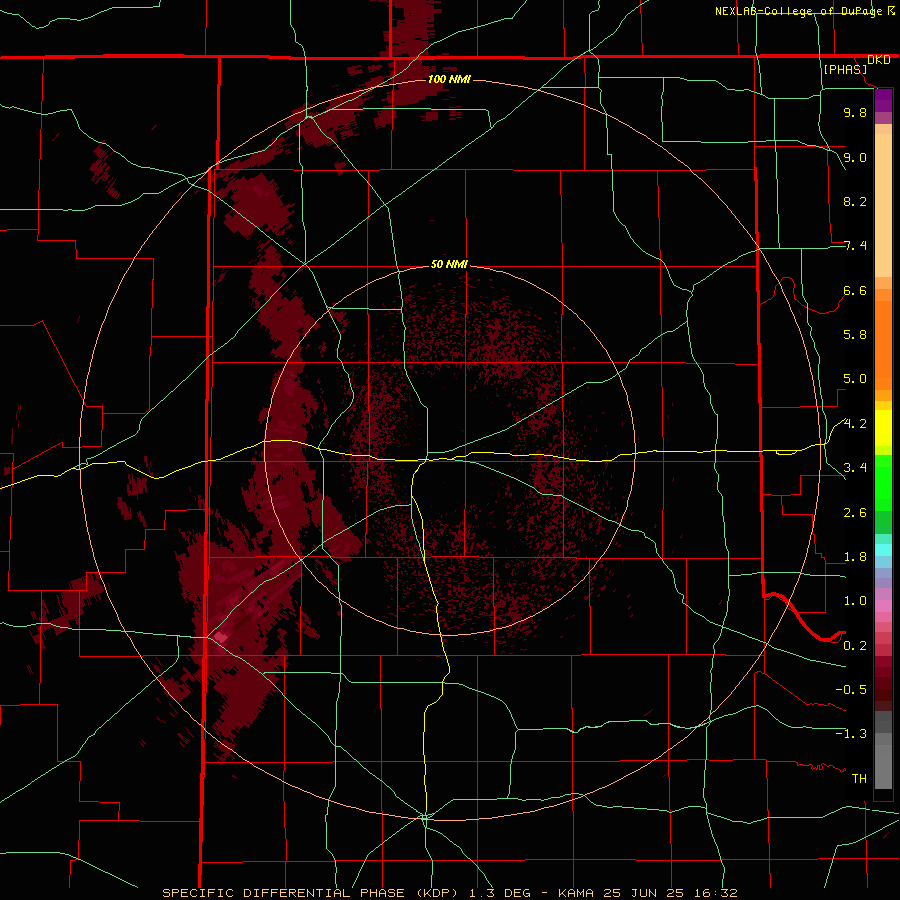The image size is (900, 900).
Task: Click the Specific Differential Phase caption text
Action: tap(449, 893)
